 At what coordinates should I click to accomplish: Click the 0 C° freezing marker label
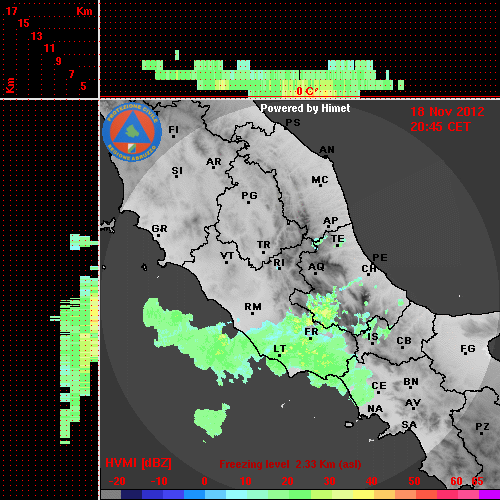coord(306,91)
